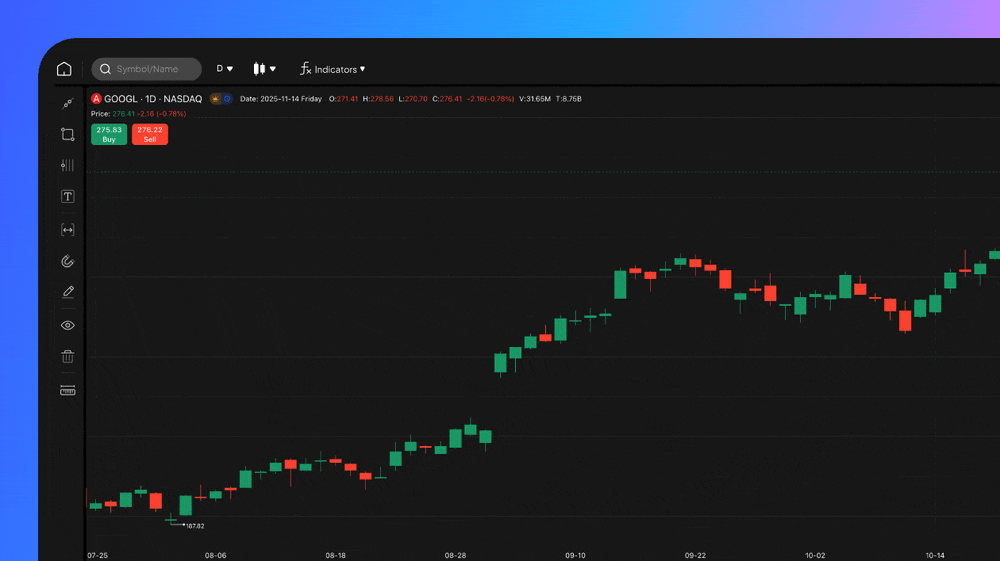Click the 08-18 date axis label
This screenshot has height=561, width=1000.
pyautogui.click(x=335, y=555)
